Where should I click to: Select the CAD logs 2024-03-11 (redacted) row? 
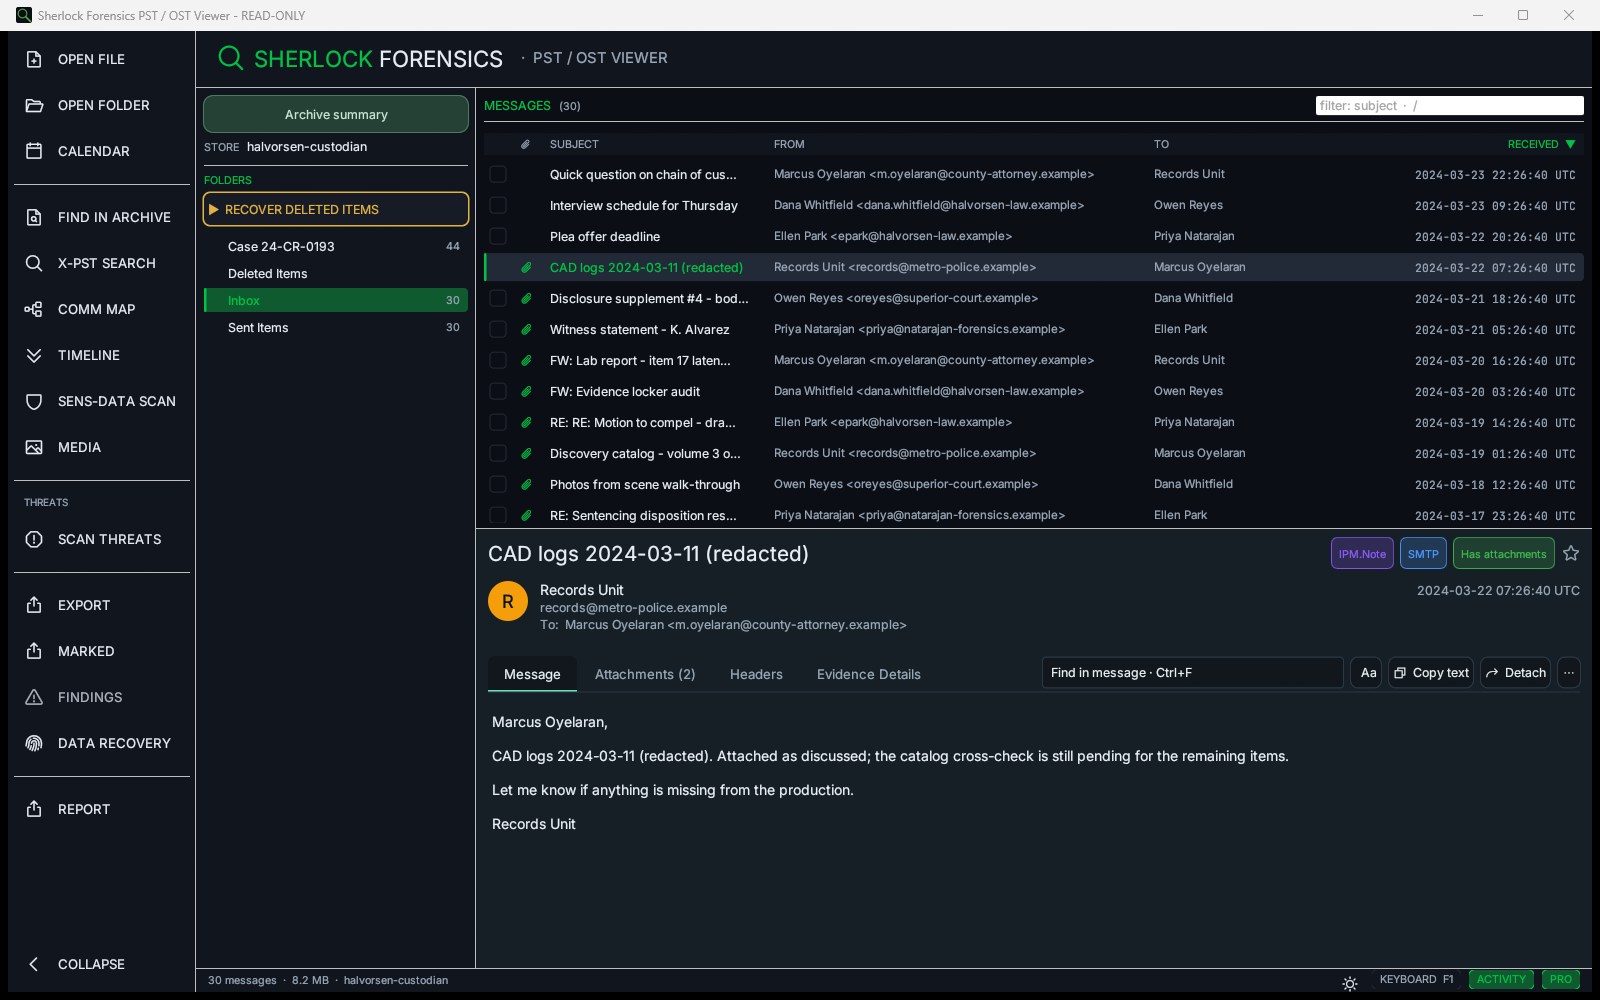(1034, 267)
